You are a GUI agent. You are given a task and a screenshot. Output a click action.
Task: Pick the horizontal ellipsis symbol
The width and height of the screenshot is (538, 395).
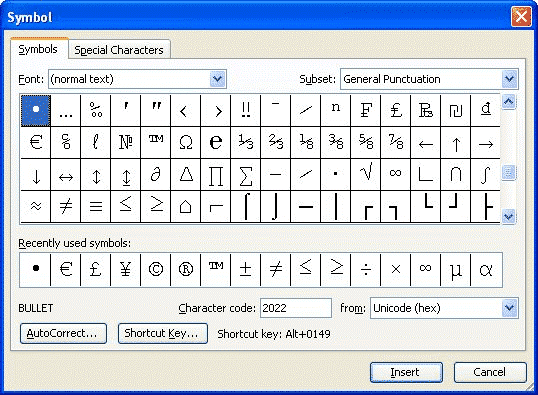[x=66, y=111]
